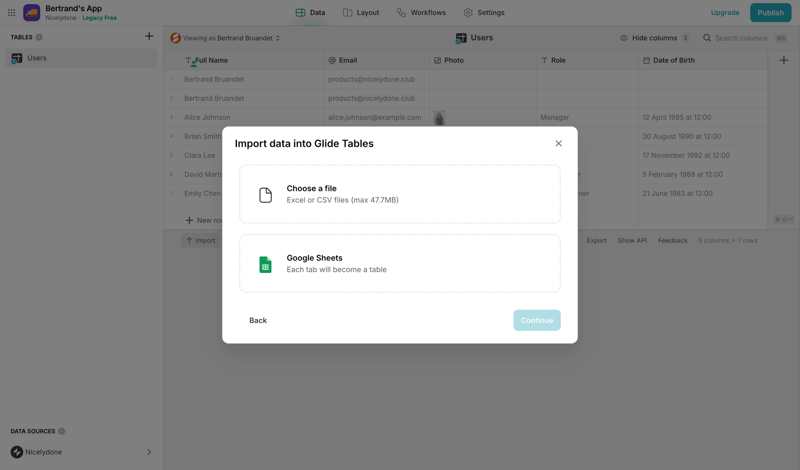Viewport: 800px width, 470px height.
Task: Select the Users table in sidebar
Action: point(82,58)
